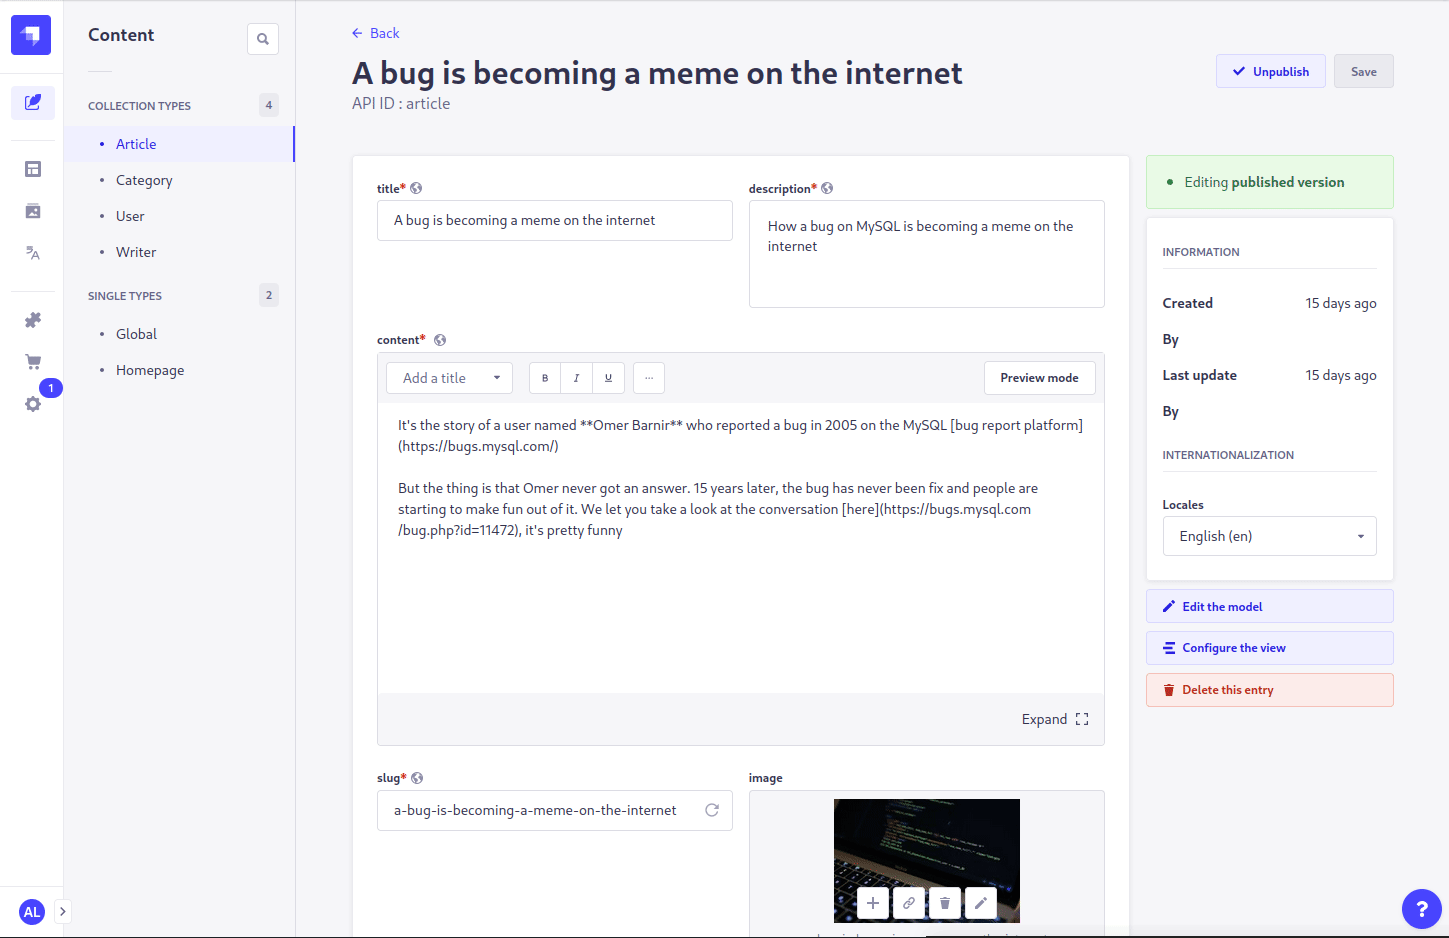Select the Category collection type

143,179
